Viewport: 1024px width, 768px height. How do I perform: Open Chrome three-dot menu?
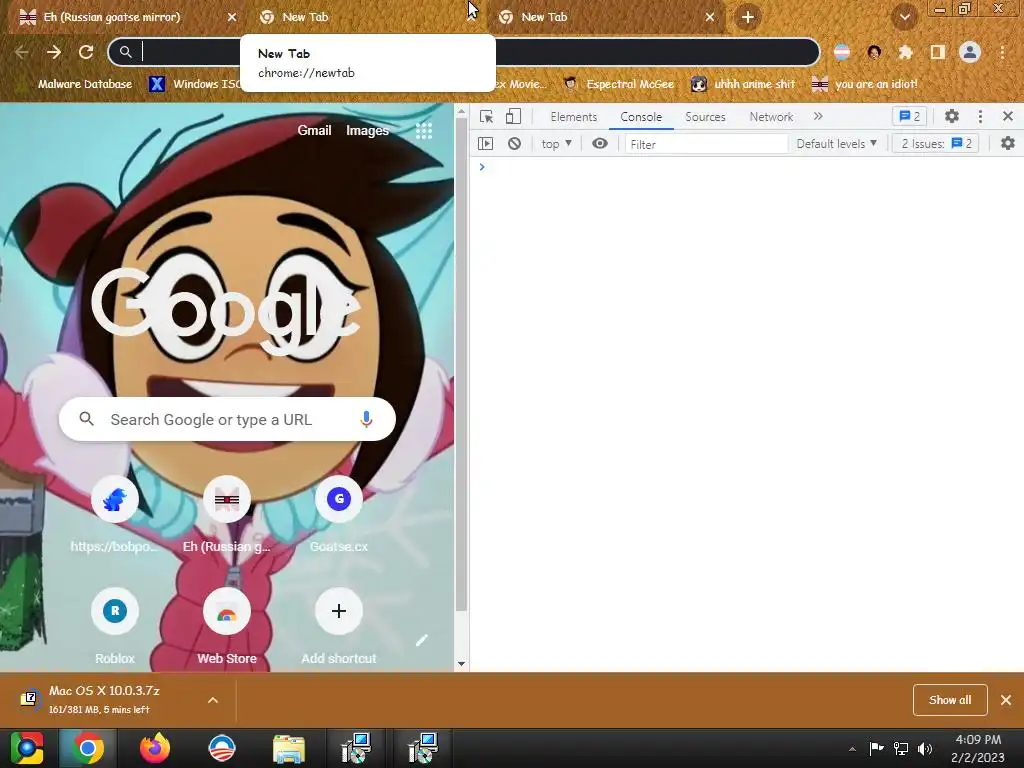pyautogui.click(x=1002, y=52)
